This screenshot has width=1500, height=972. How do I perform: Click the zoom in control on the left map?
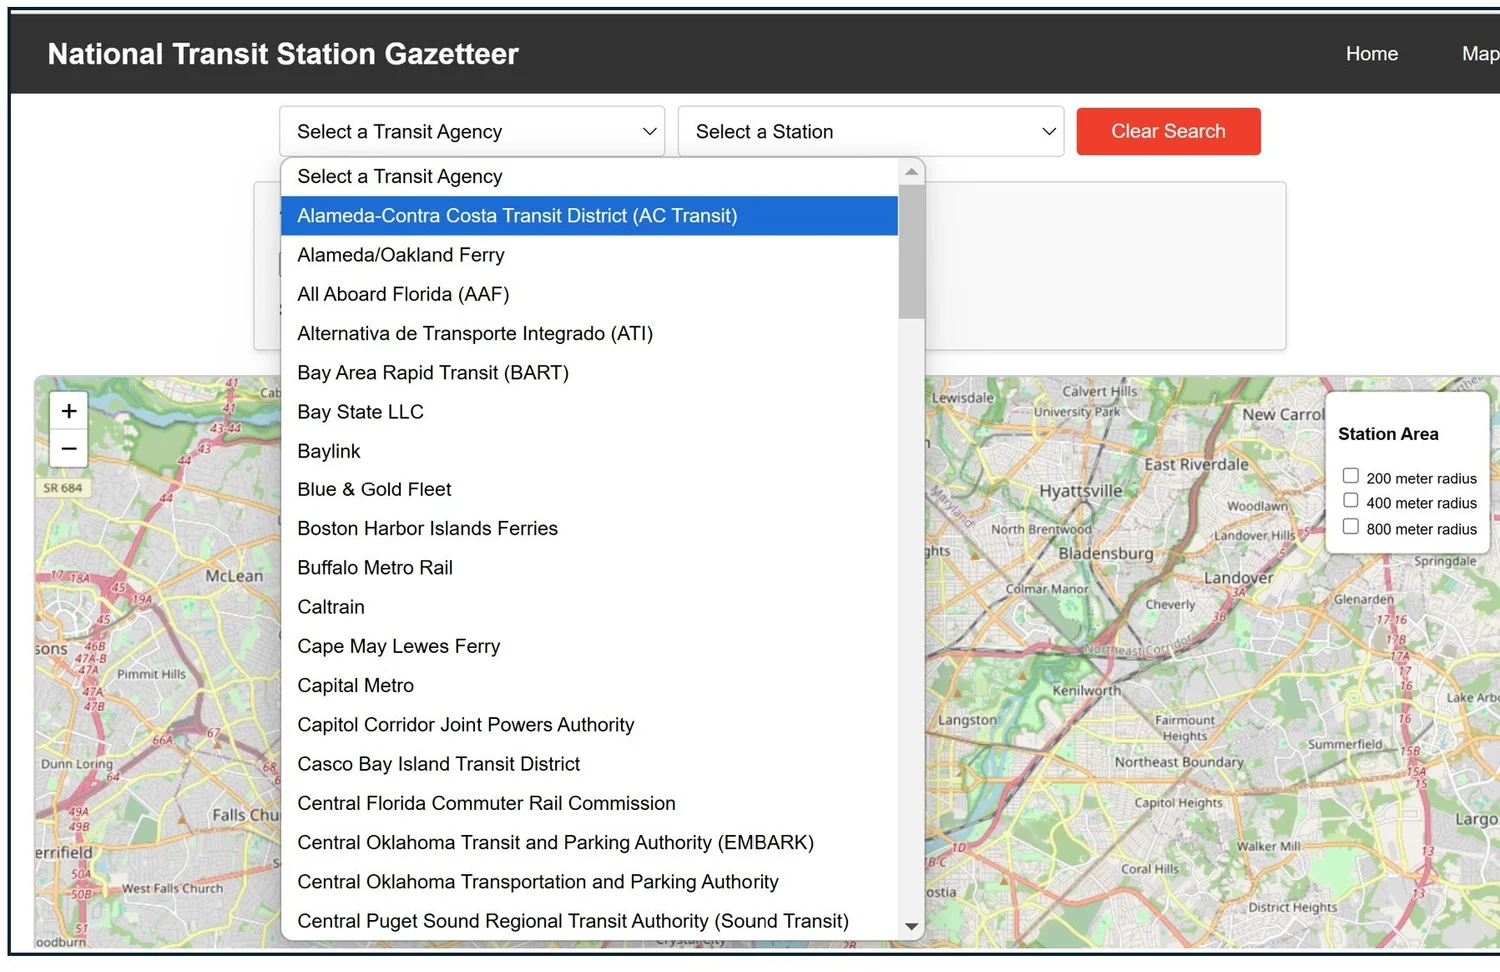68,410
